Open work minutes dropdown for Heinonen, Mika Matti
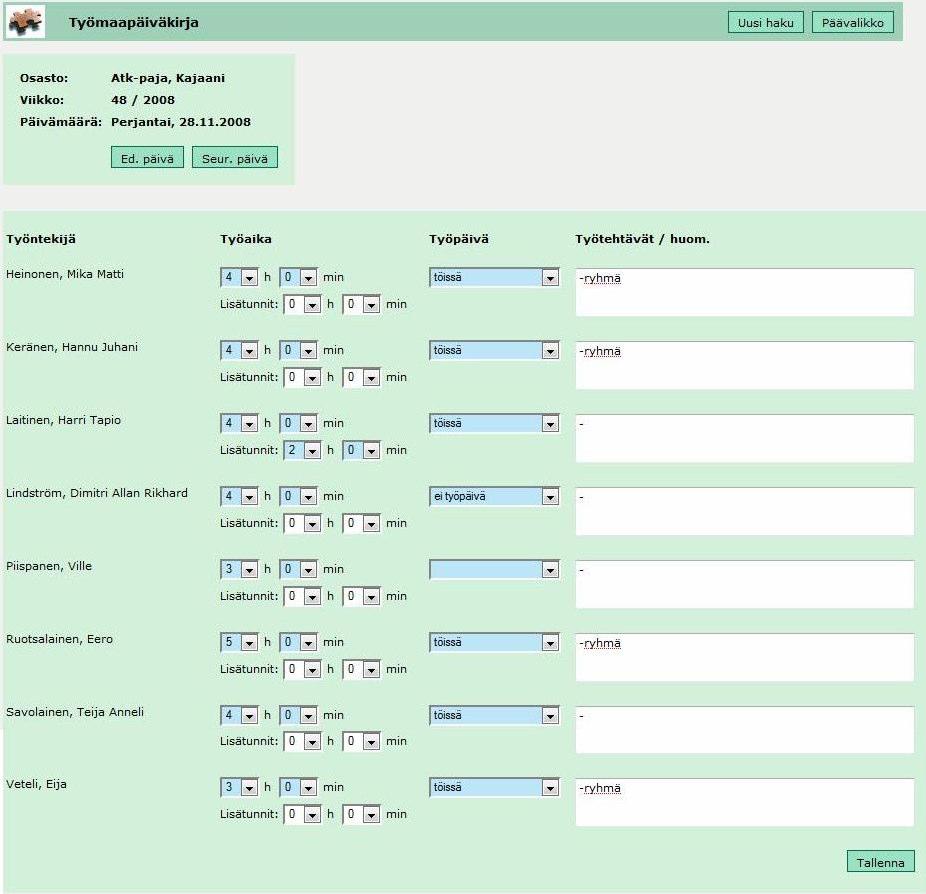The height and width of the screenshot is (894, 926). tap(298, 277)
